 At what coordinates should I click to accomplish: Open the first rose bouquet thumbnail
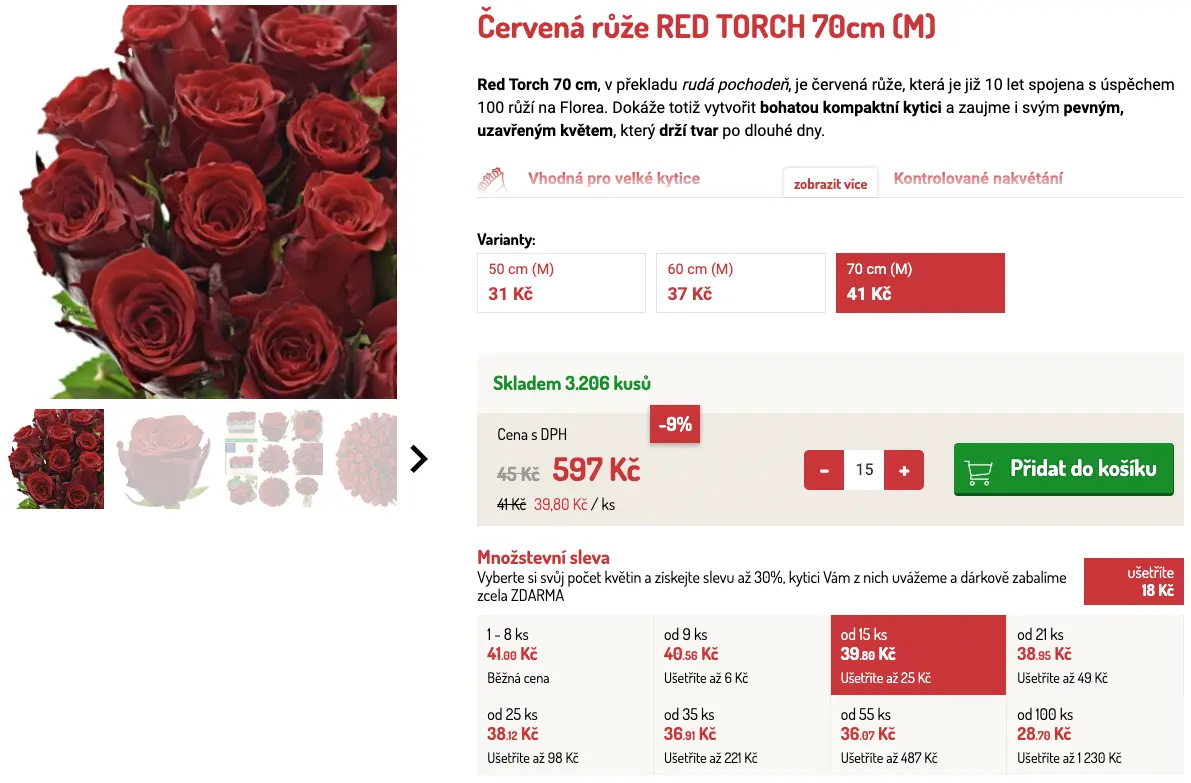pos(56,459)
